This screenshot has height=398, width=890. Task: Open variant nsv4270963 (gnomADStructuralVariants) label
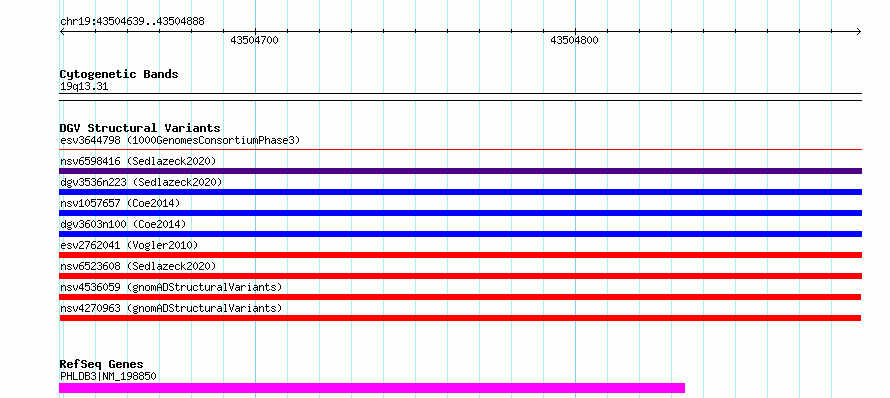click(x=171, y=308)
